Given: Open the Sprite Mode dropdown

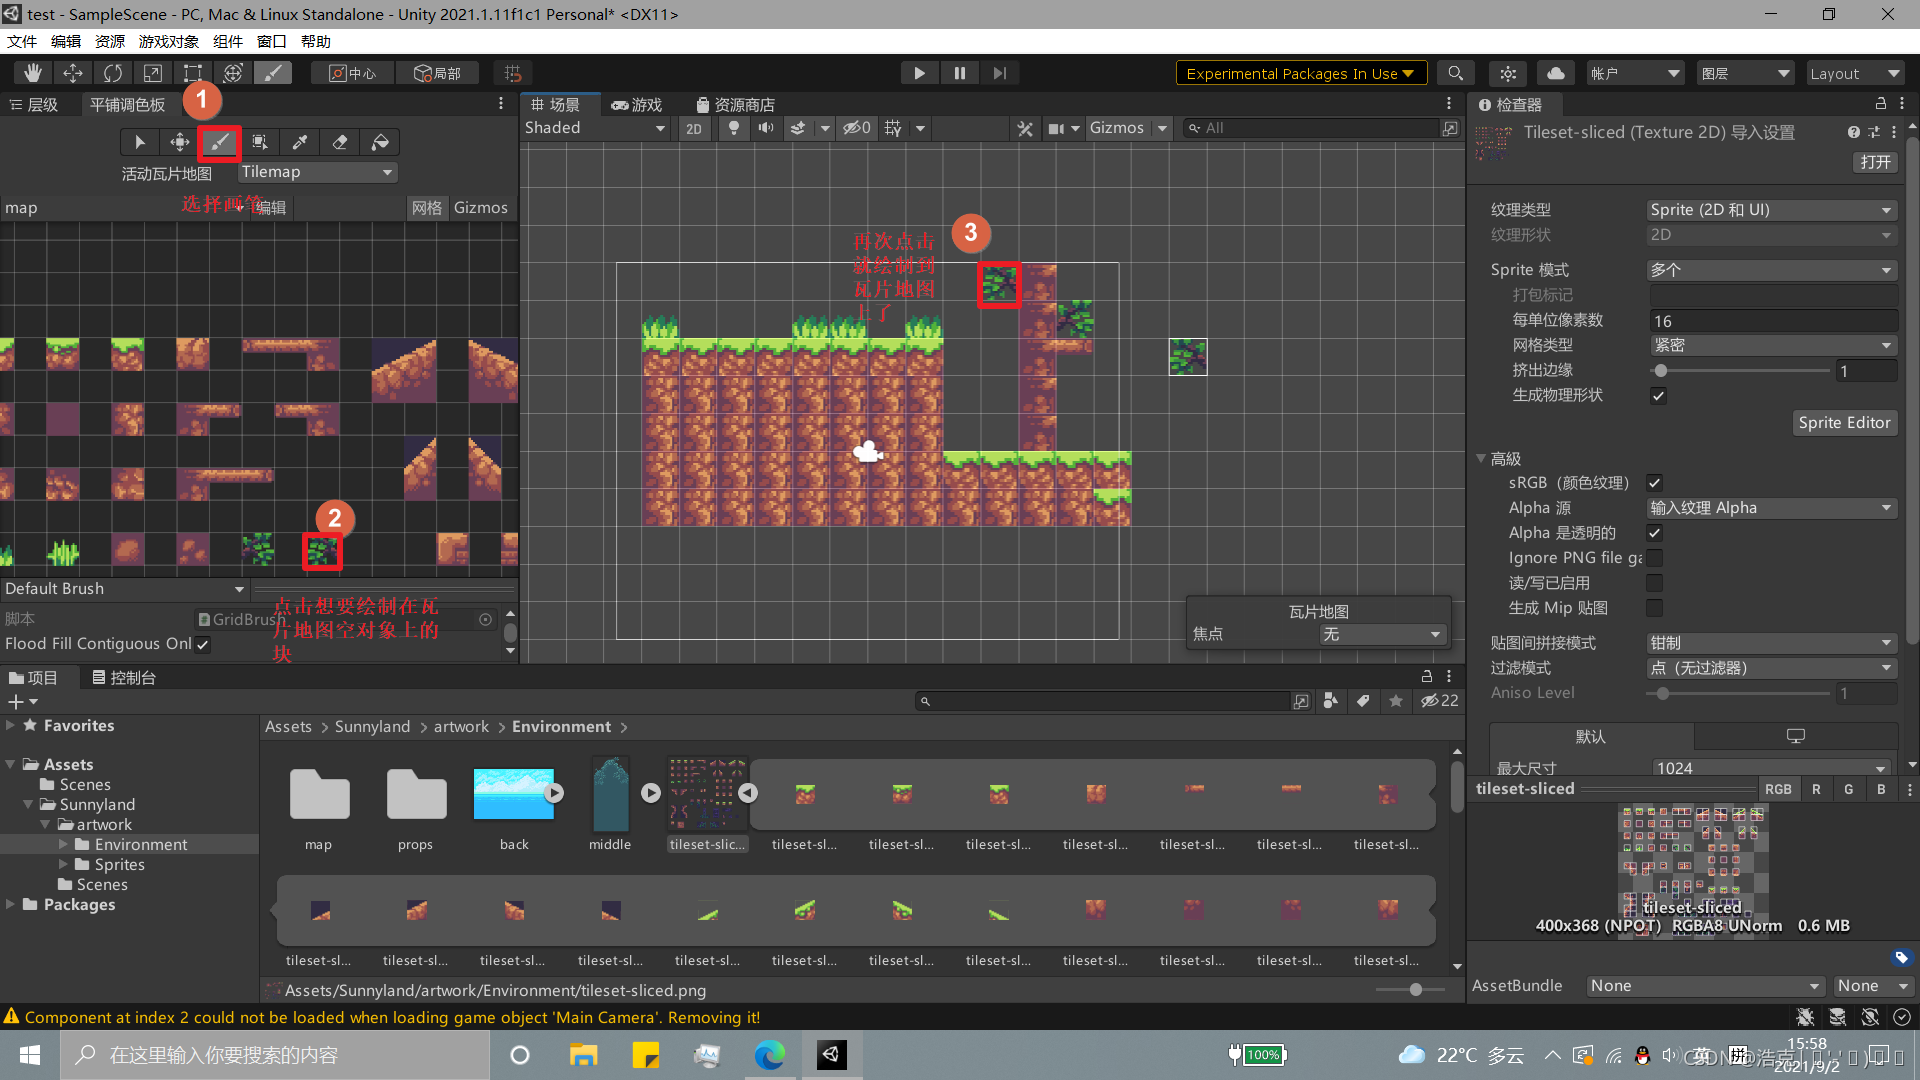Looking at the screenshot, I should [1771, 270].
